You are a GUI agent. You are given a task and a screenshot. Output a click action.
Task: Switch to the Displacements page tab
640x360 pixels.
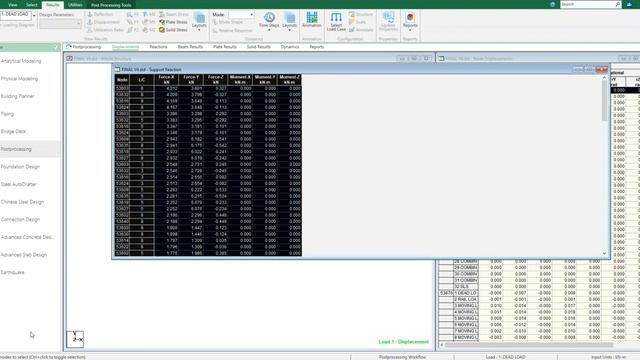point(125,47)
